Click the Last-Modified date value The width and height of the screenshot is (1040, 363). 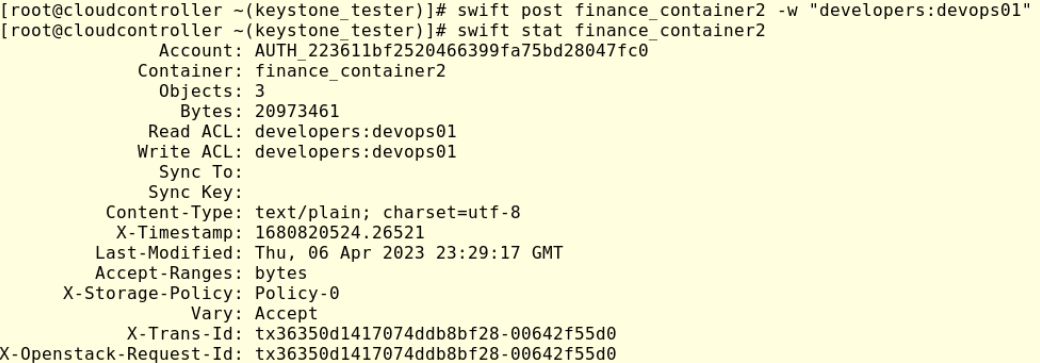point(409,254)
